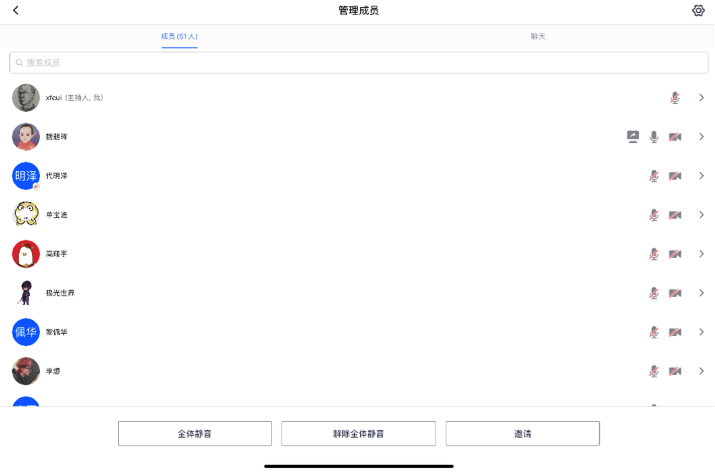This screenshot has width=715, height=472.
Task: Expand options chevron for xfcui host row
Action: coord(701,98)
